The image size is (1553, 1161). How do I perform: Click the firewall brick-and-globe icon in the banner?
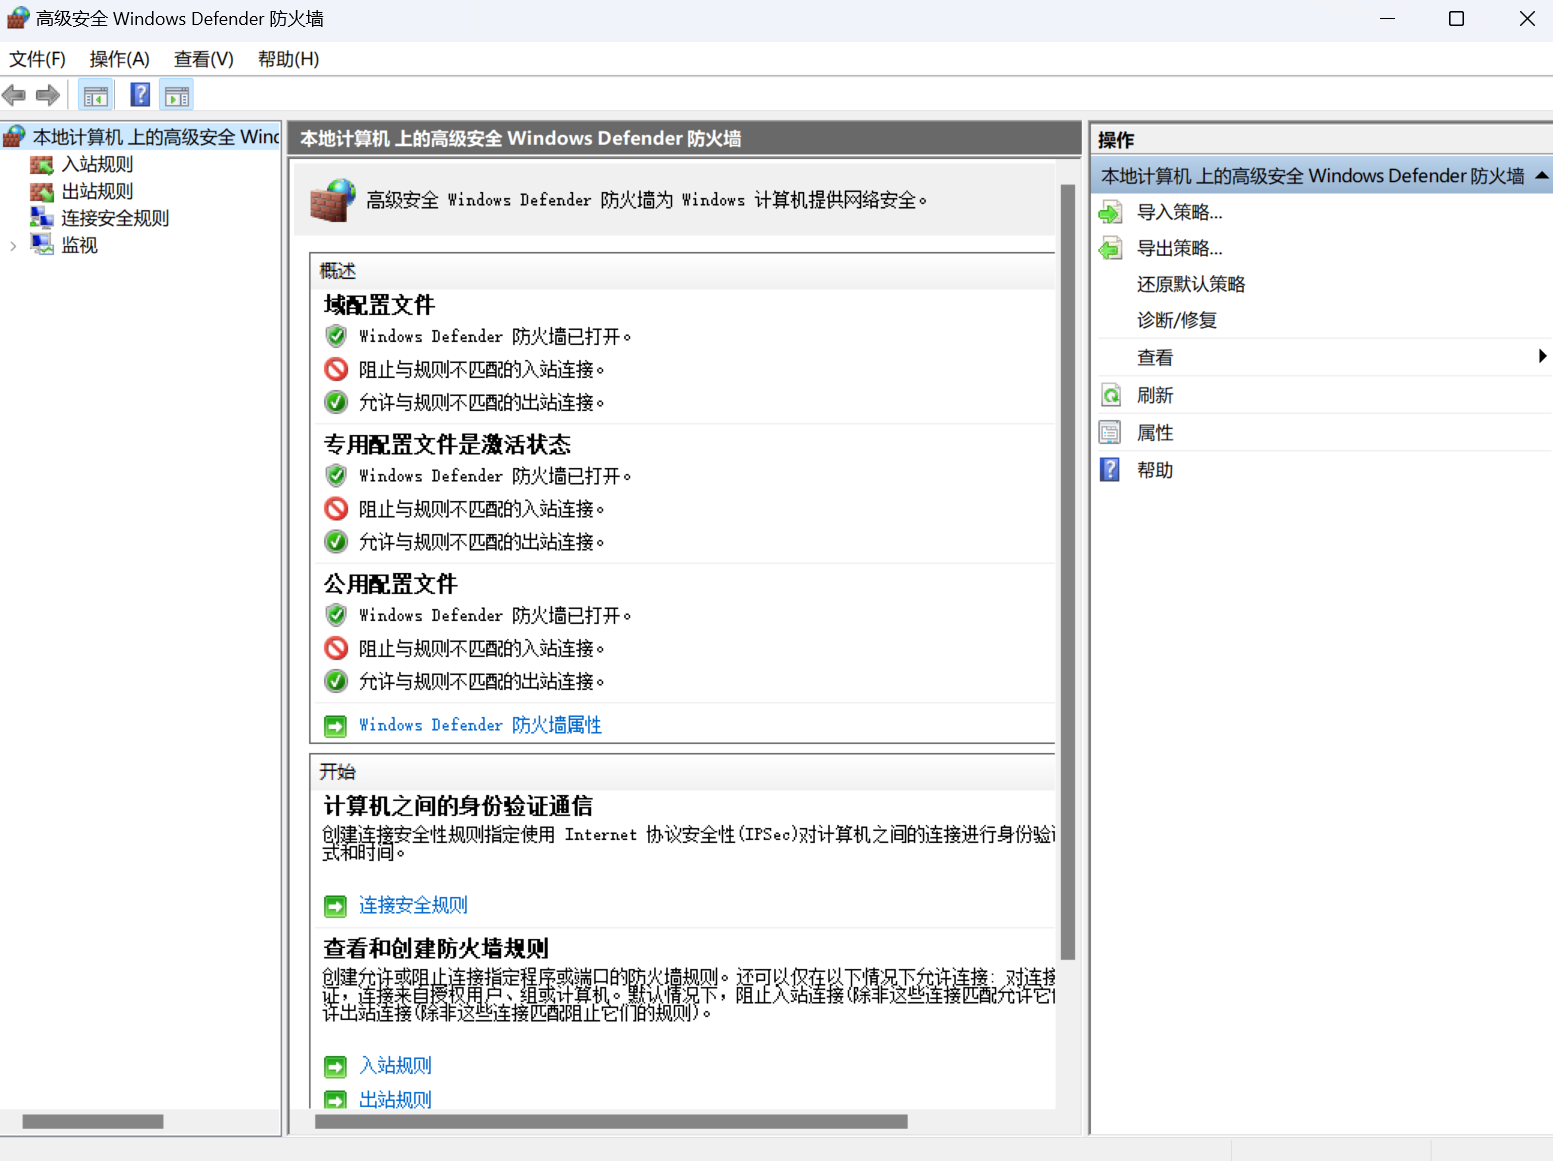pyautogui.click(x=333, y=200)
